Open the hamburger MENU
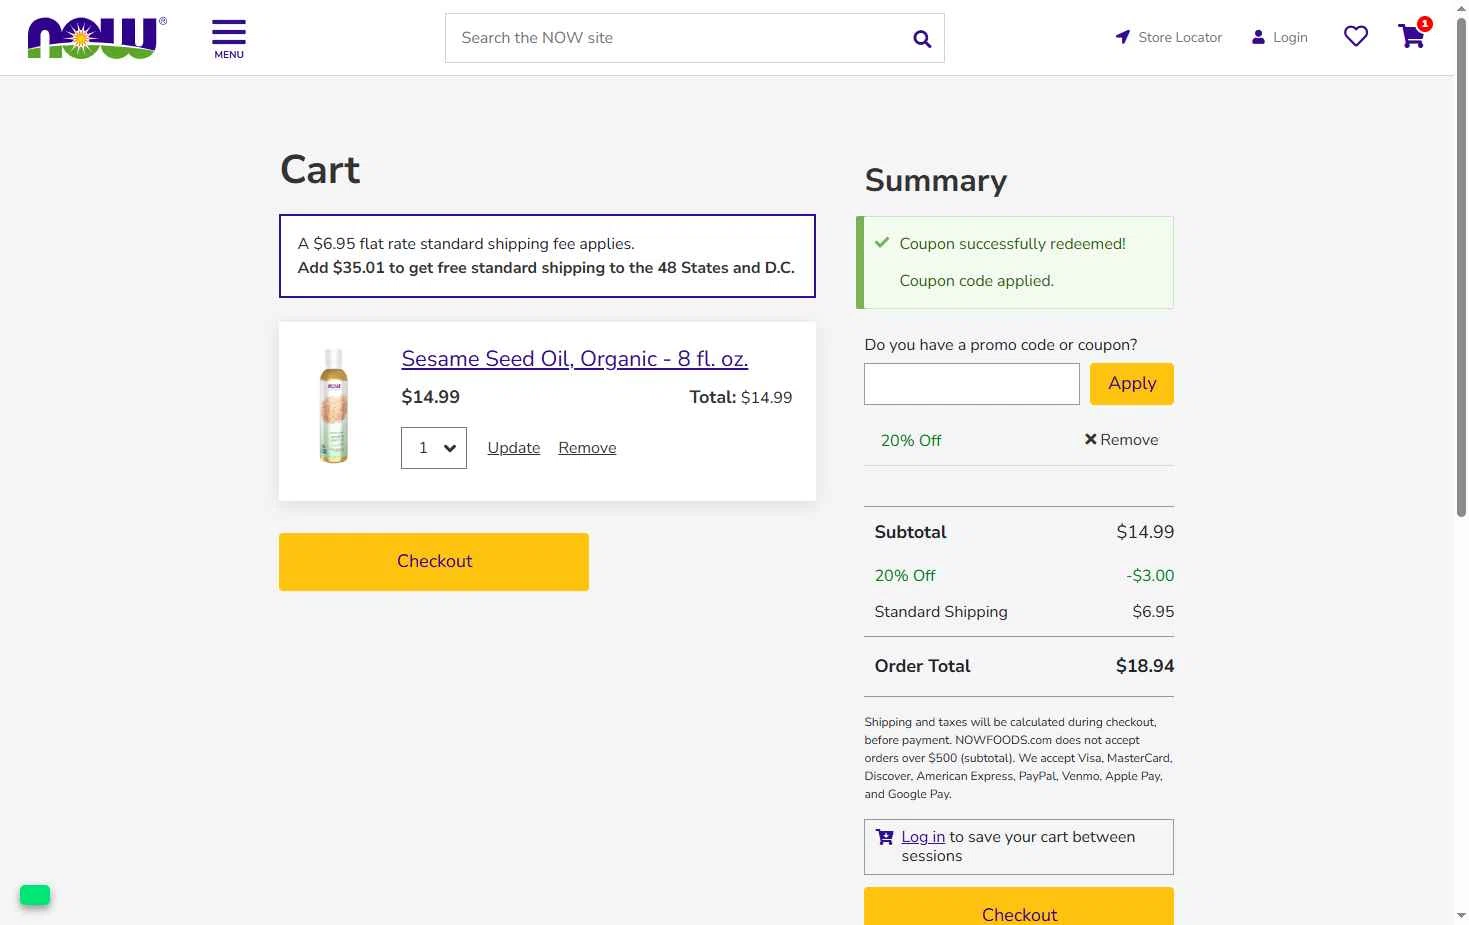The height and width of the screenshot is (925, 1469). point(229,39)
